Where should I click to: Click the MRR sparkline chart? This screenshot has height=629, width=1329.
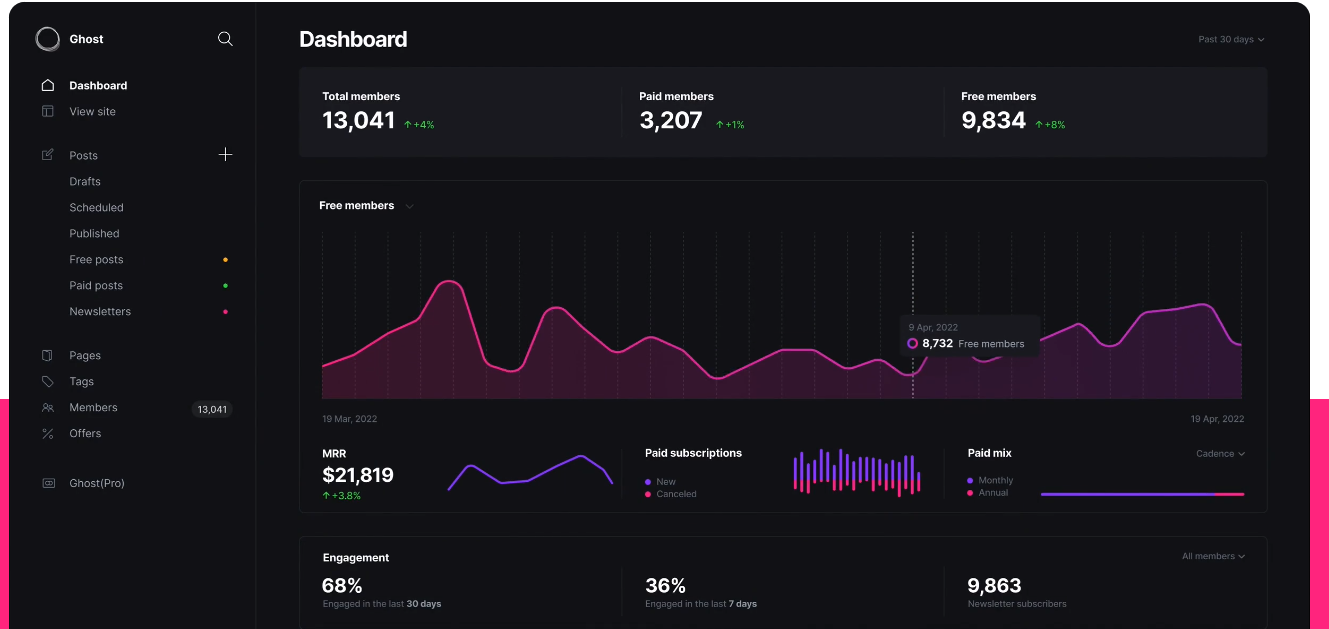tap(530, 472)
